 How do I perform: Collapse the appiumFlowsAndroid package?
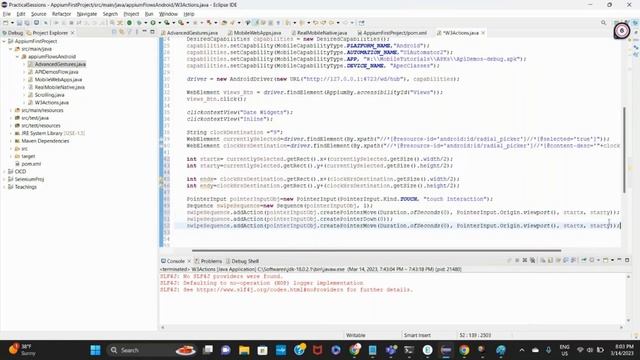pyautogui.click(x=18, y=57)
